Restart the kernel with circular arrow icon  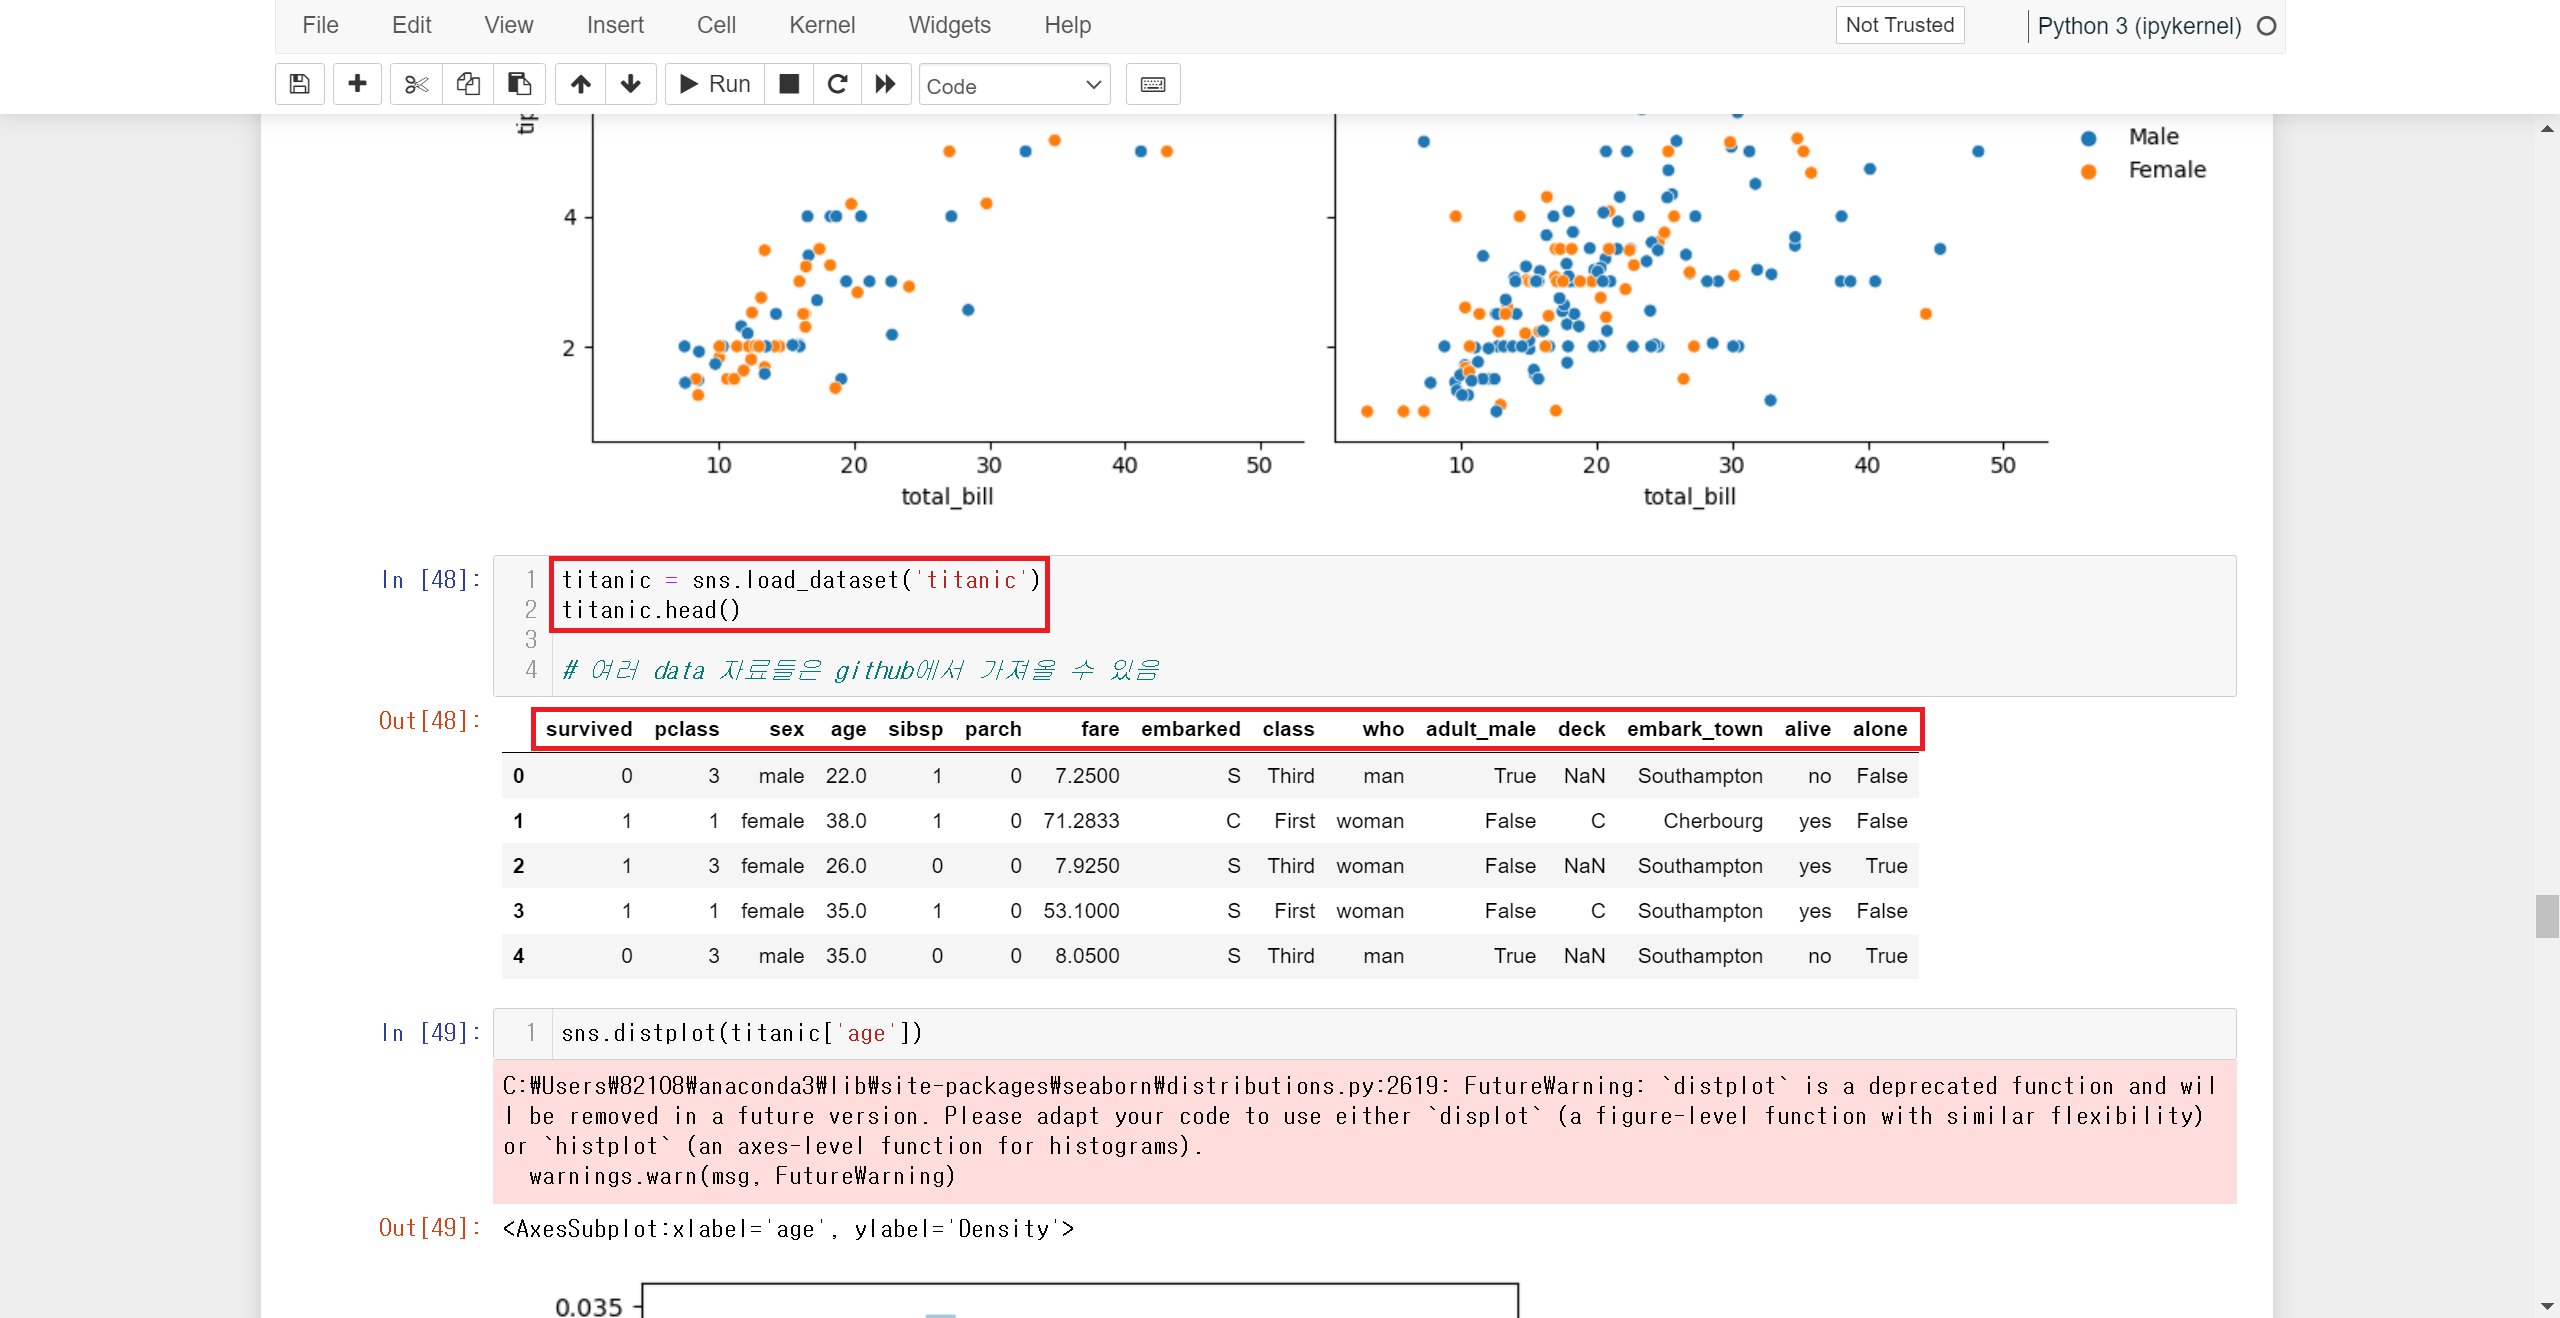click(x=838, y=84)
